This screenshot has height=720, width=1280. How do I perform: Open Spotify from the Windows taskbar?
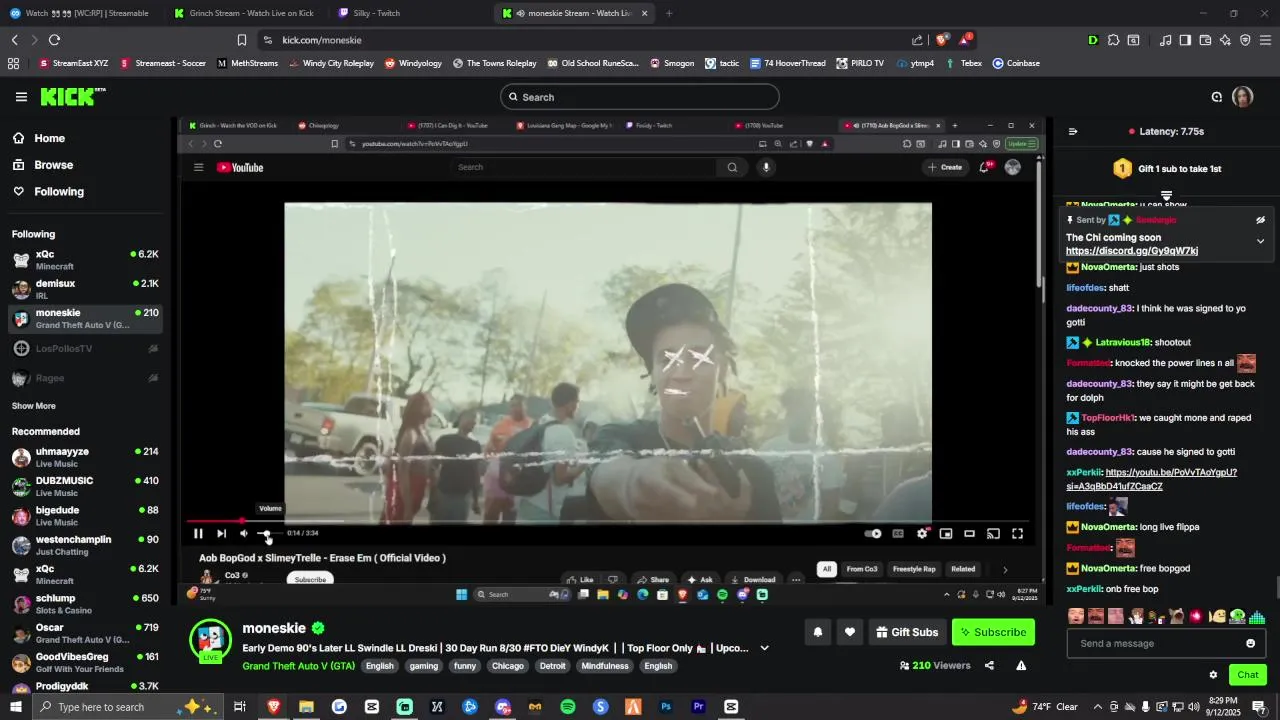point(568,707)
